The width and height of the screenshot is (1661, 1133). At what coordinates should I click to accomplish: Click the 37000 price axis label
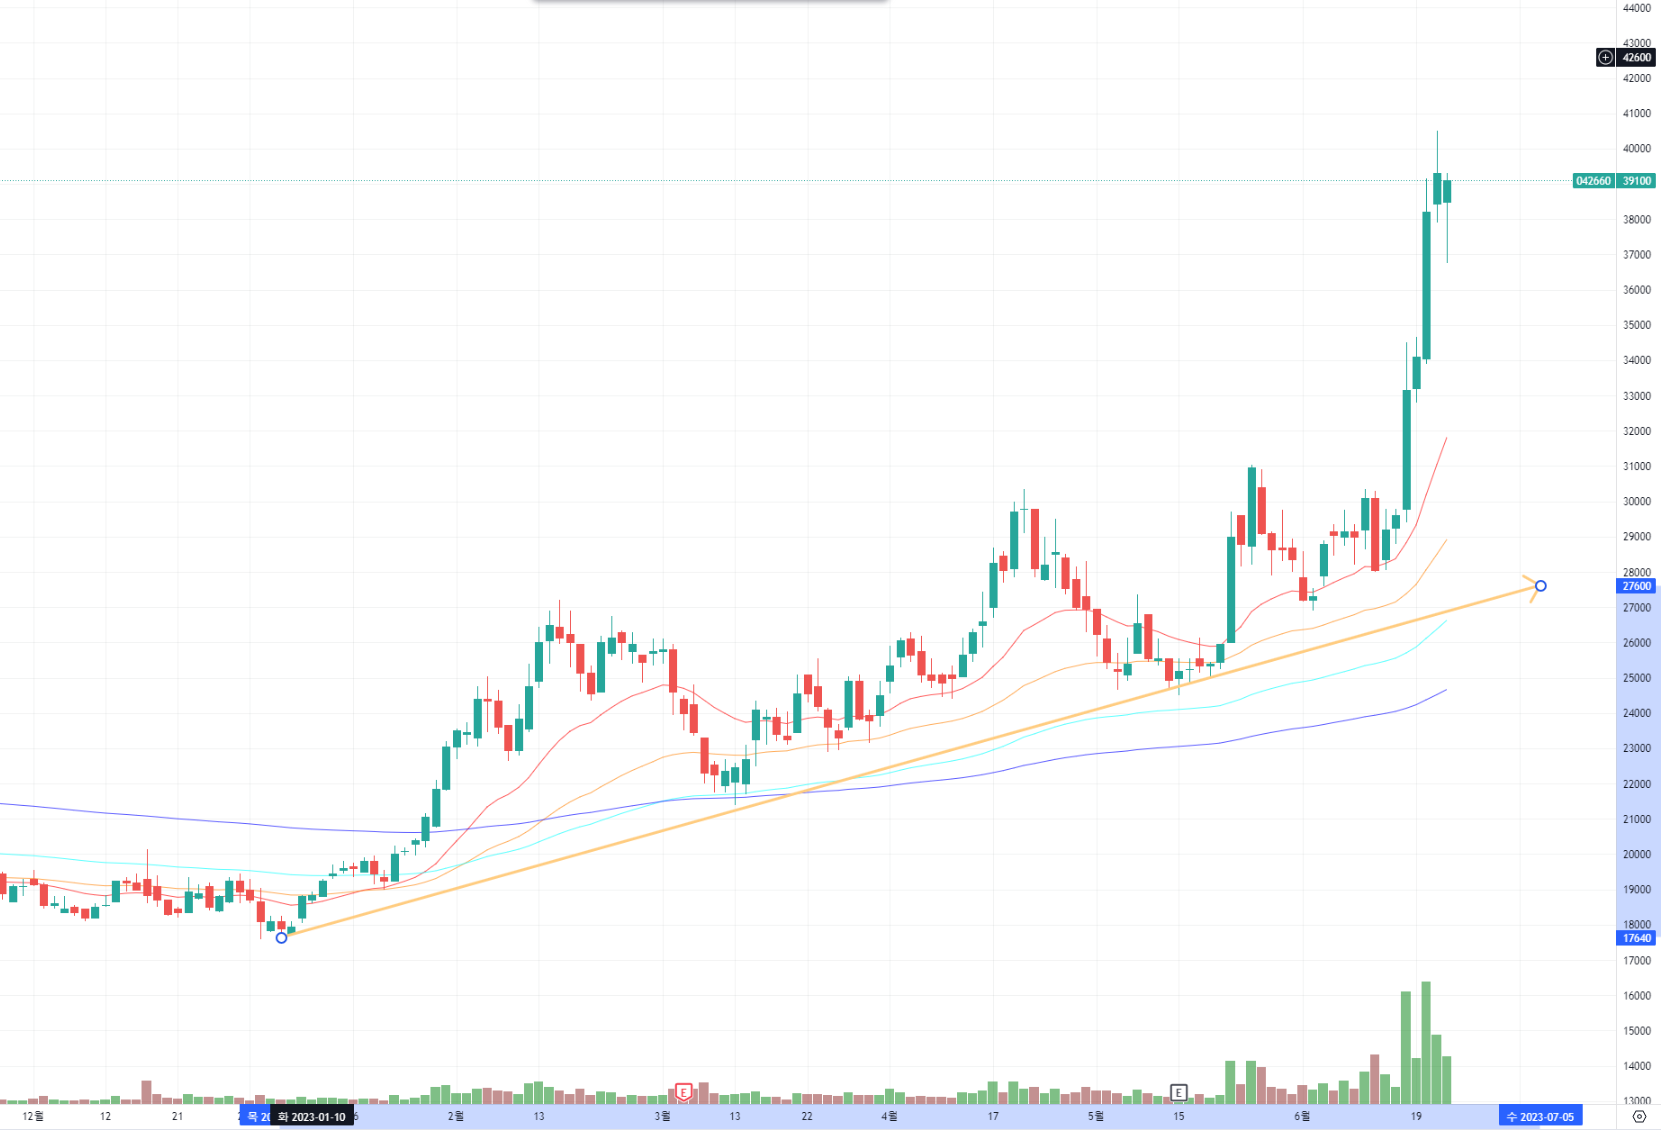coord(1637,255)
